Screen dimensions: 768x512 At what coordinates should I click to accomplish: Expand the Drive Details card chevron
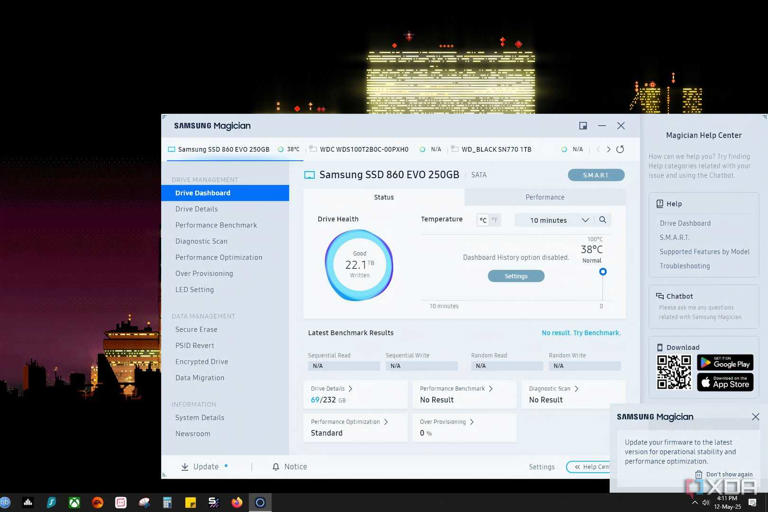pos(350,388)
